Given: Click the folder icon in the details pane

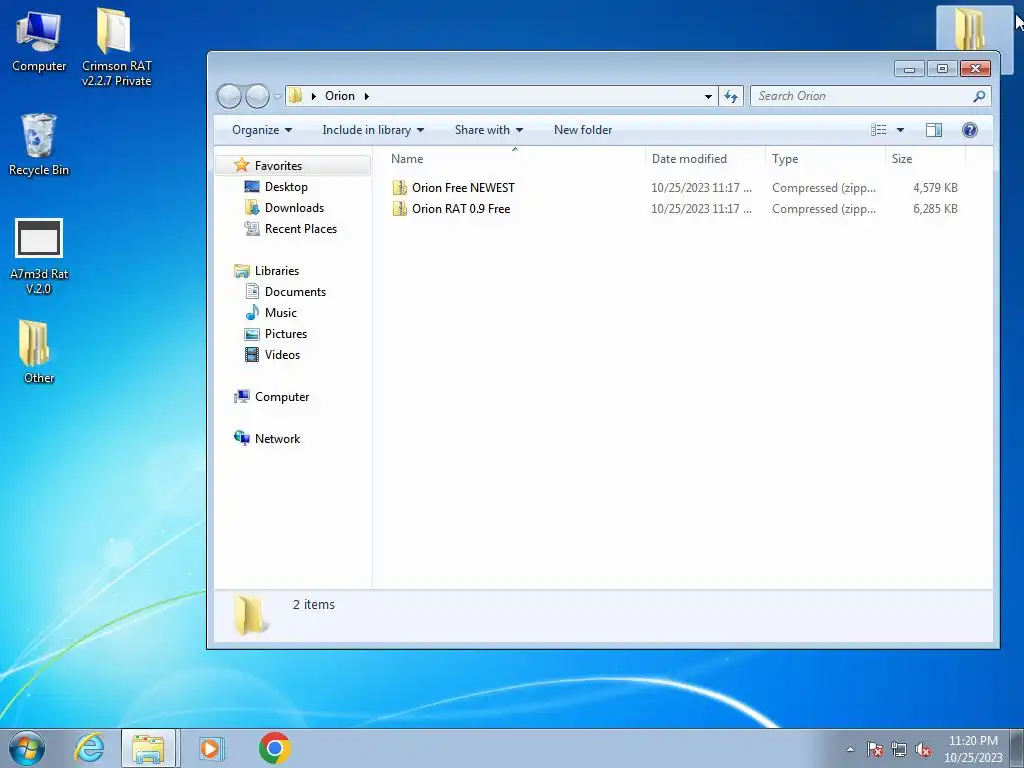Looking at the screenshot, I should [249, 615].
